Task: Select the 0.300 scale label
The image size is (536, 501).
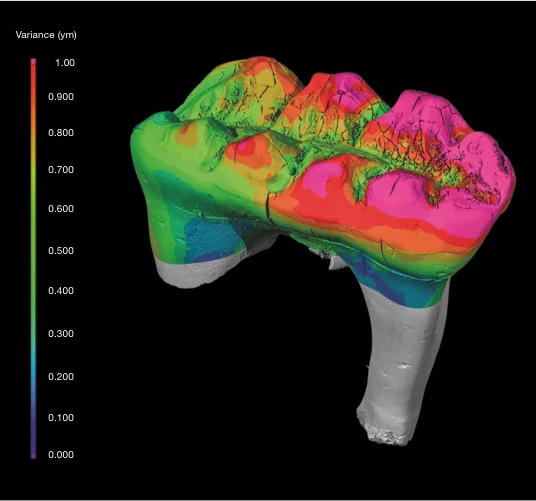Action: 61,334
